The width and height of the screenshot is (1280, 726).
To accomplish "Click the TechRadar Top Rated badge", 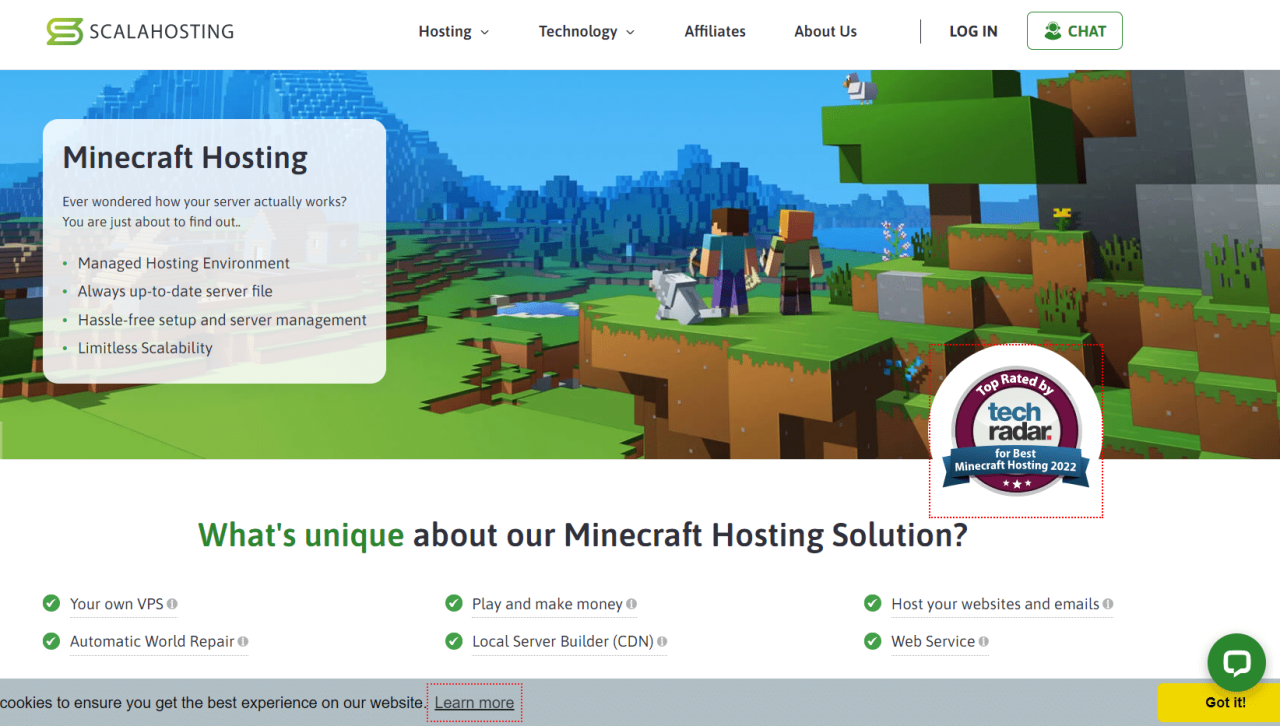I will (x=1016, y=431).
